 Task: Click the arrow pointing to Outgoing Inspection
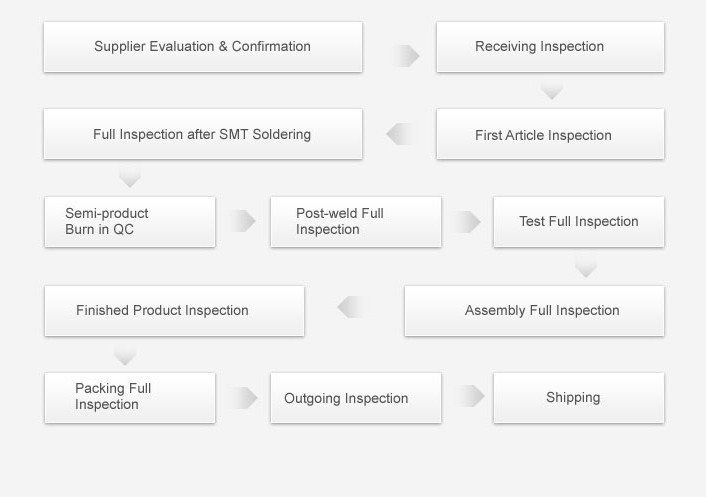tap(243, 398)
